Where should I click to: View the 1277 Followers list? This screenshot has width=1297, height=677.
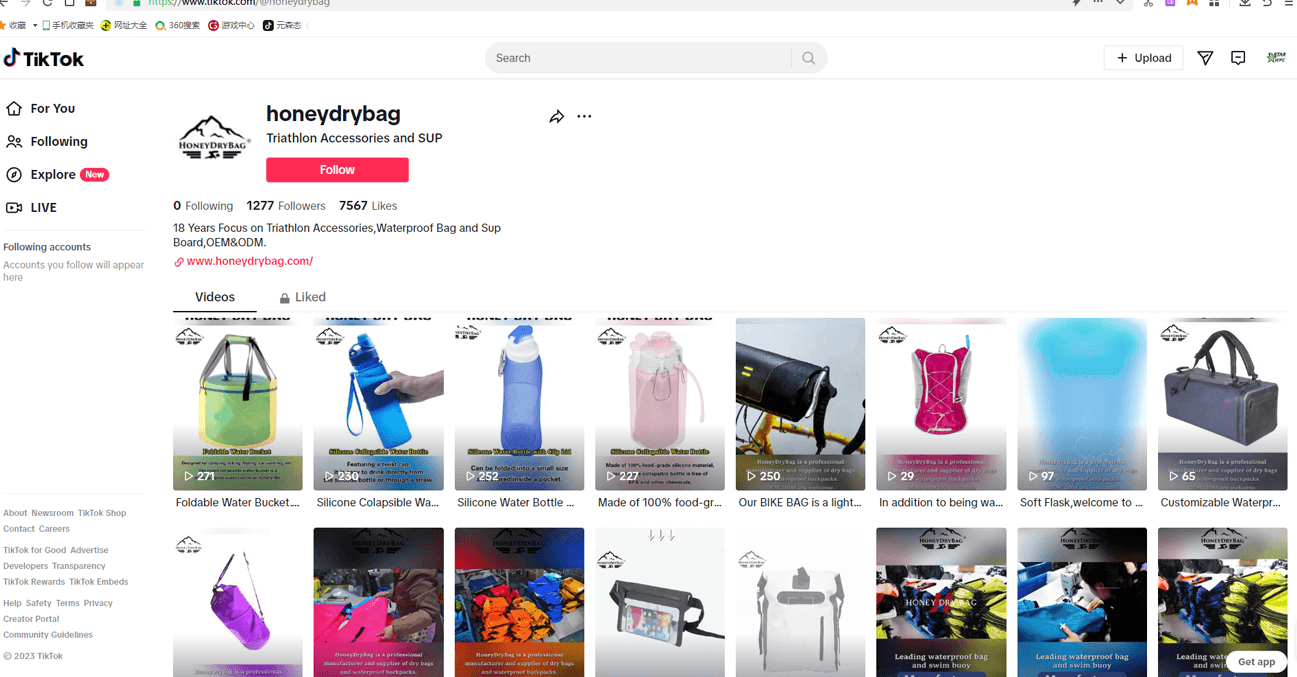pyautogui.click(x=286, y=206)
